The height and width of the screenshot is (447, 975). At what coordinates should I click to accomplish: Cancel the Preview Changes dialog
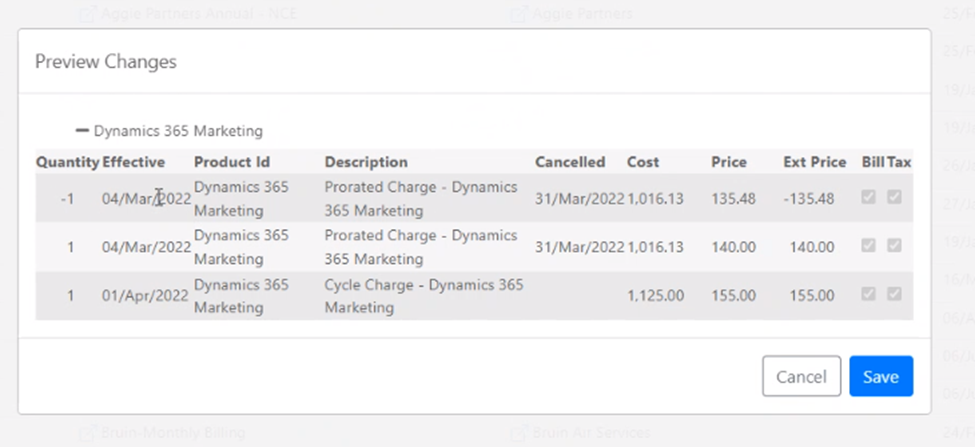(801, 376)
